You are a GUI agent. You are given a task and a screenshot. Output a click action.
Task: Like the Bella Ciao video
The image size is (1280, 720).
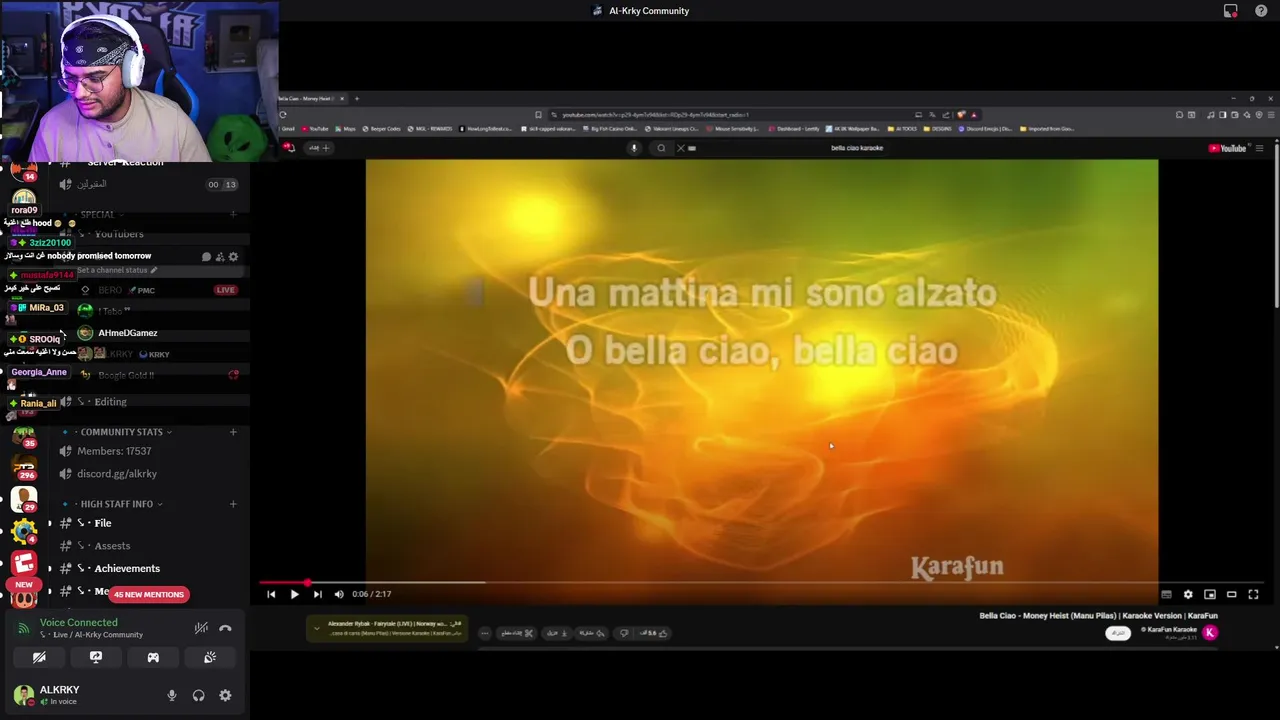[x=654, y=633]
